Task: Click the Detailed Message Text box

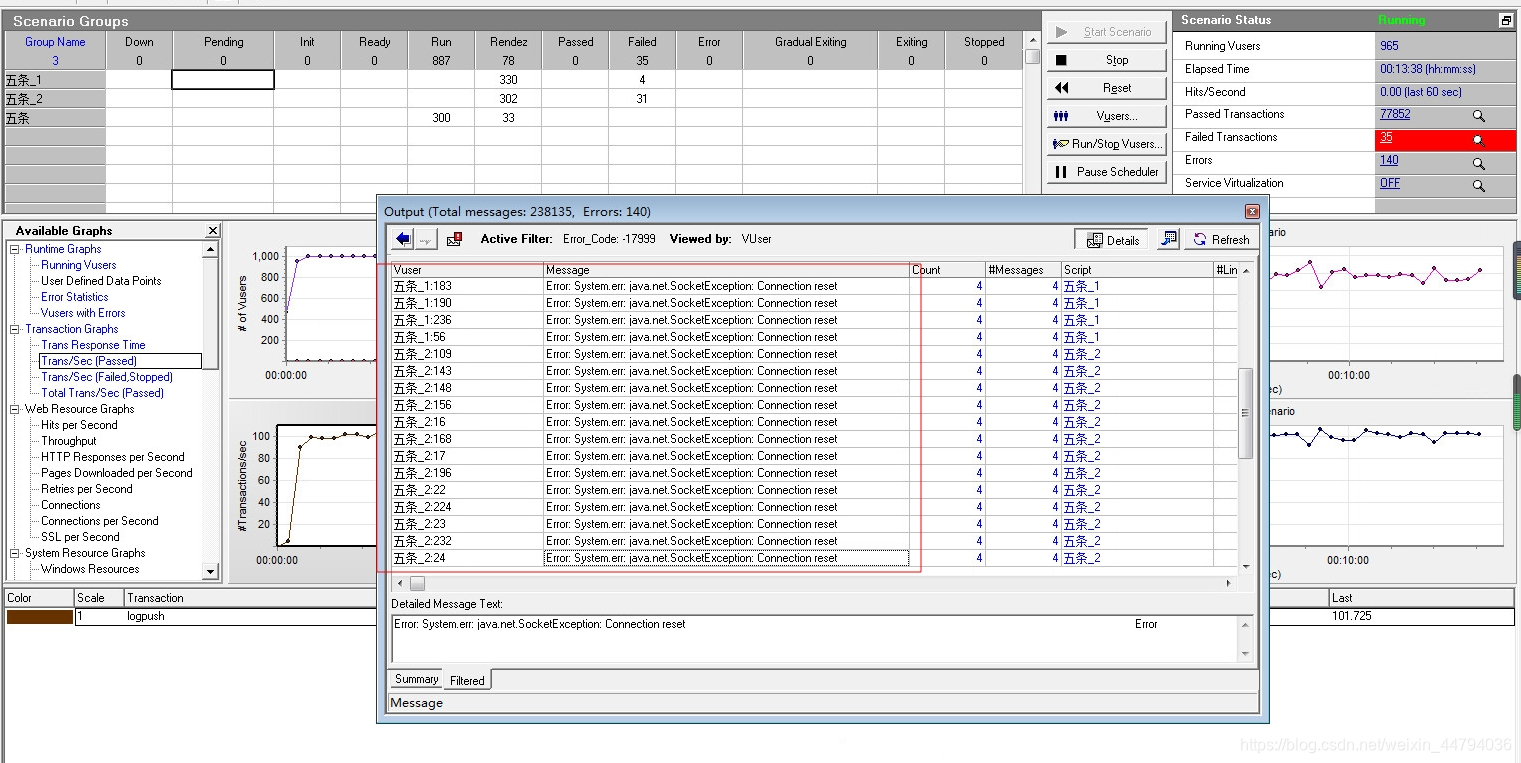Action: 815,637
